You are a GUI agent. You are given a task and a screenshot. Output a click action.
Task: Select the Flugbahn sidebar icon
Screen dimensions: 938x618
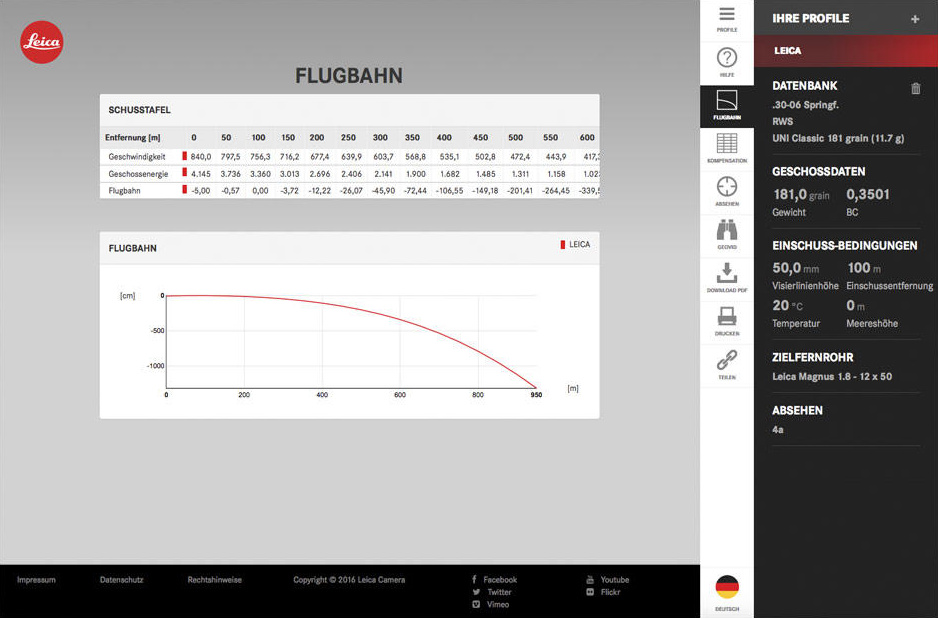click(x=727, y=101)
